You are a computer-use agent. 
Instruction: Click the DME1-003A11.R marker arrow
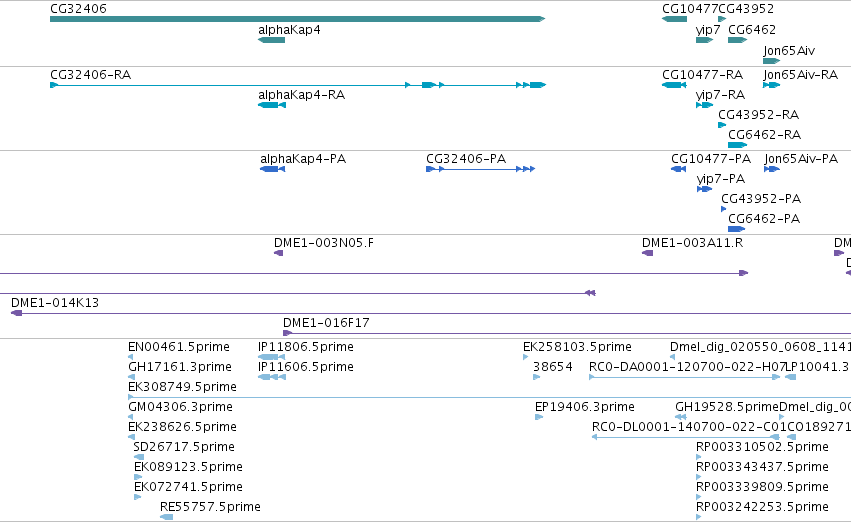point(647,253)
